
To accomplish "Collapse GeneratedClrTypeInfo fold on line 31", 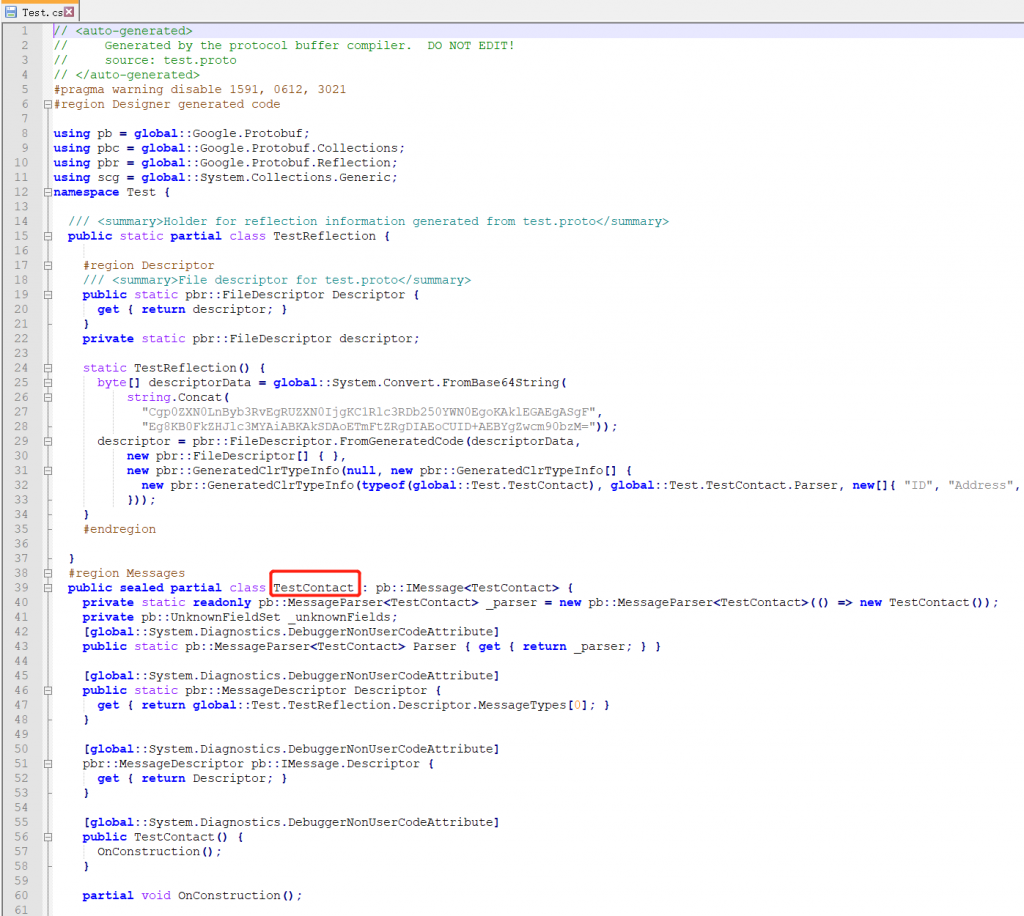I will [48, 471].
